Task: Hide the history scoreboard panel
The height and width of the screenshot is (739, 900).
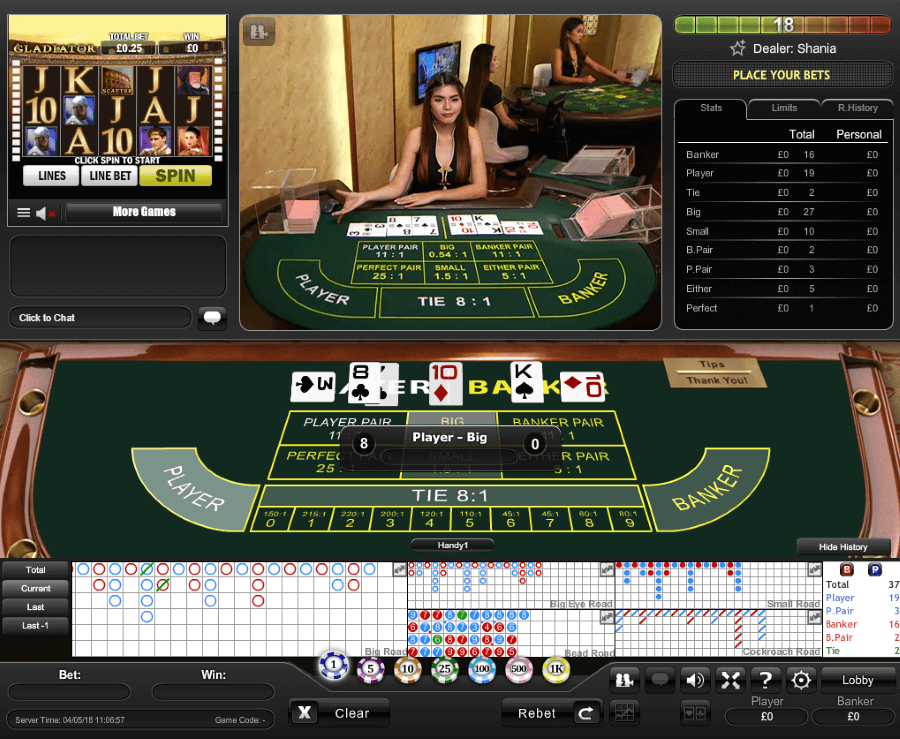Action: (x=843, y=547)
